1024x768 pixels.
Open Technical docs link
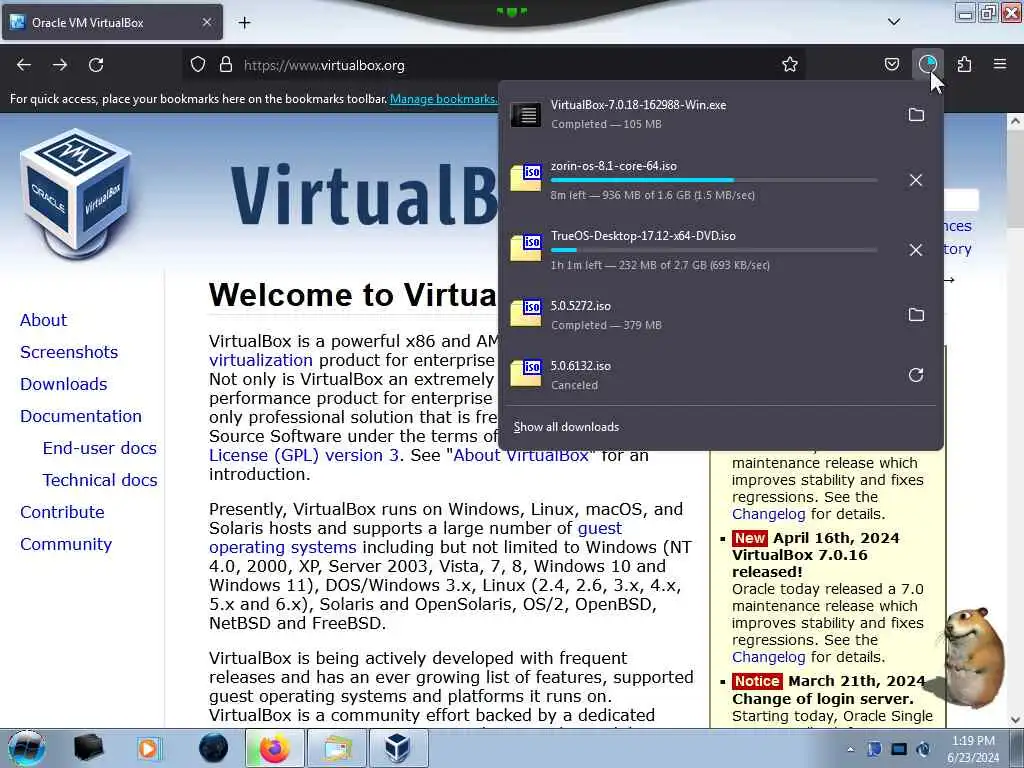[x=100, y=480]
